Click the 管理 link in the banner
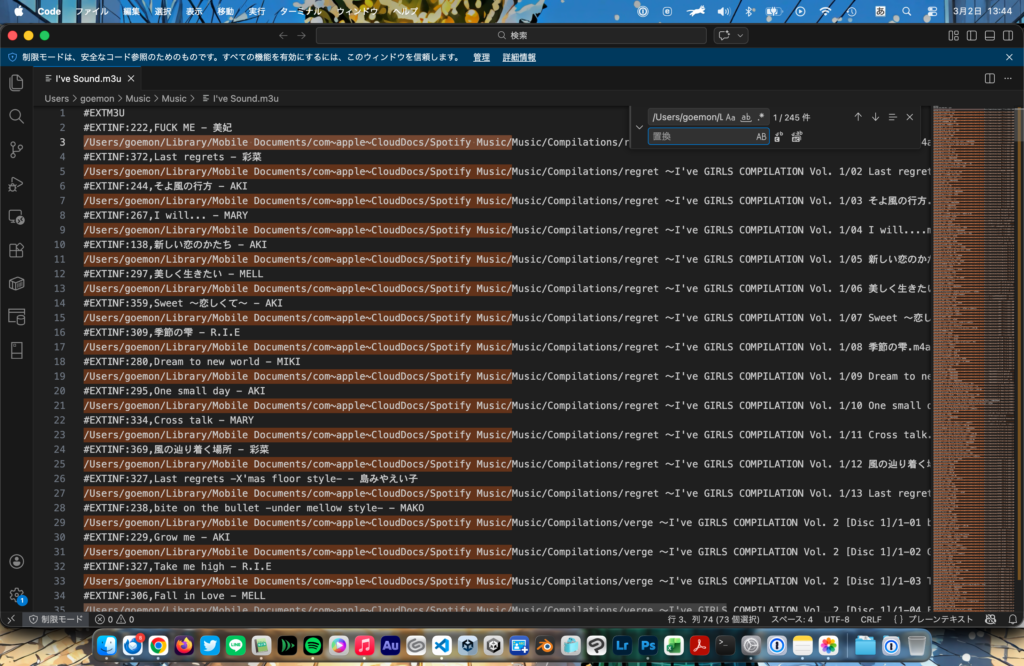This screenshot has width=1024, height=666. (x=481, y=57)
